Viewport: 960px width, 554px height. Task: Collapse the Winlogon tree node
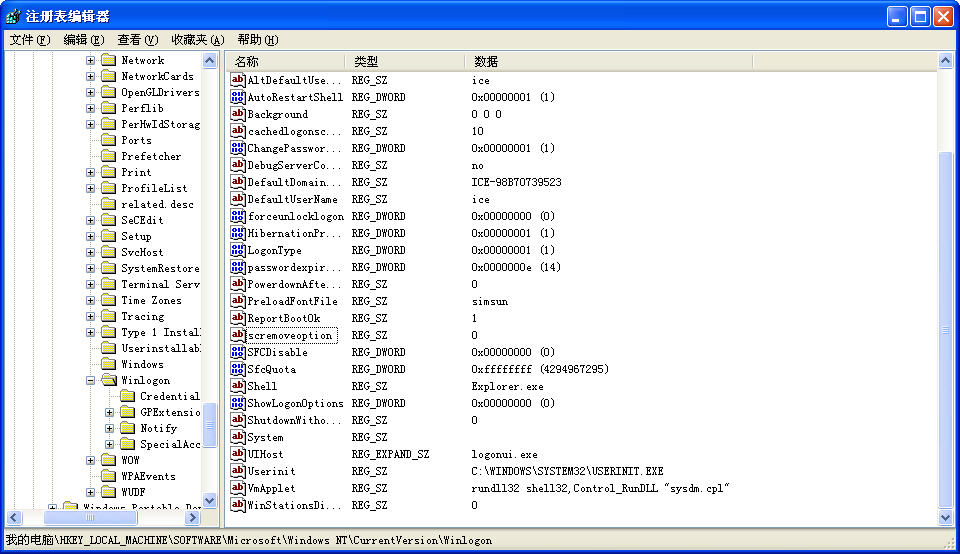[91, 380]
